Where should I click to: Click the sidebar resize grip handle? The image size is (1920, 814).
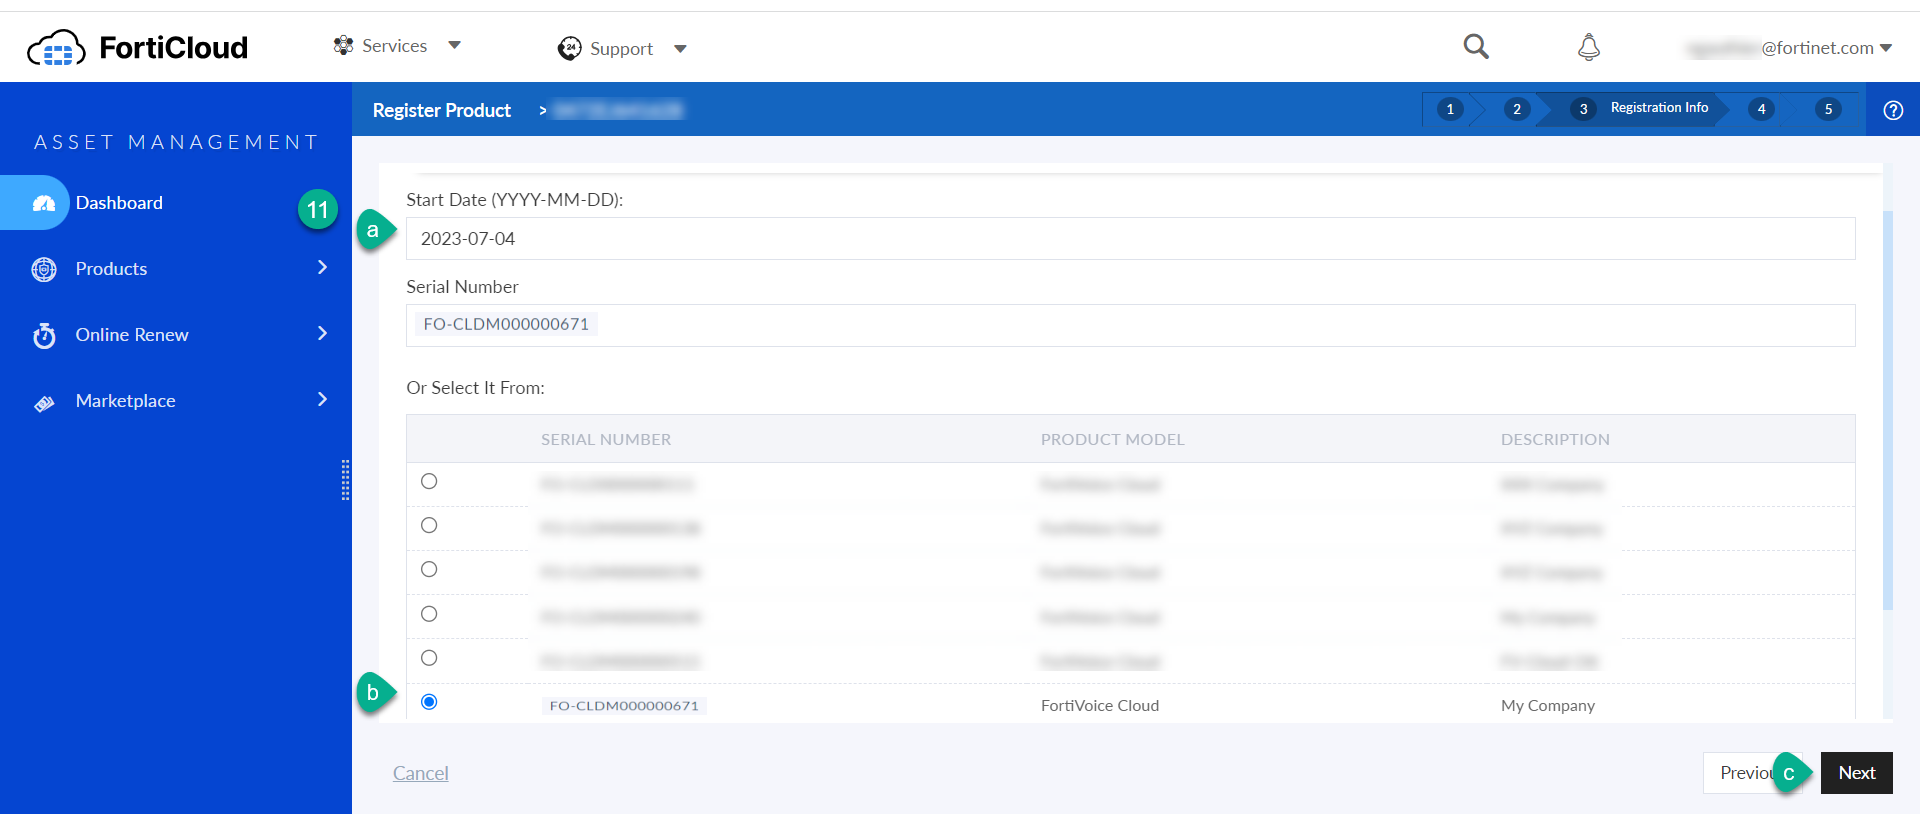coord(345,480)
